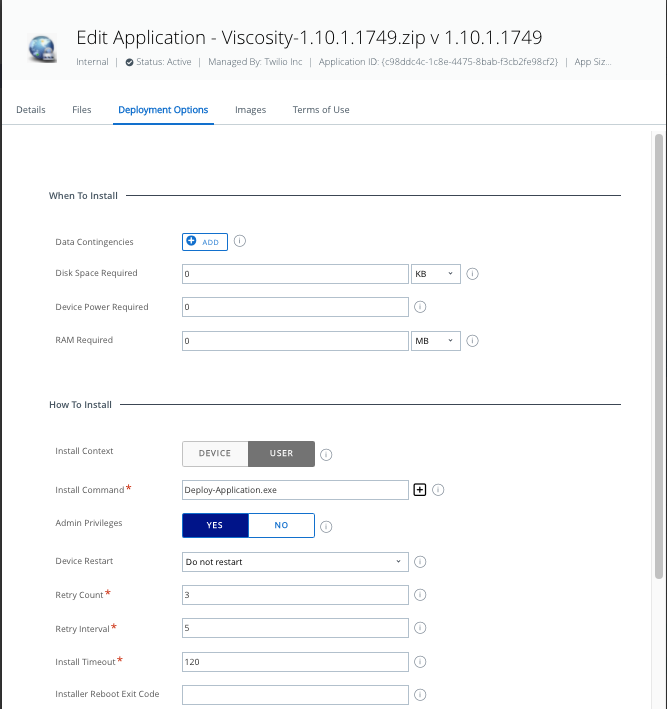This screenshot has width=667, height=709.
Task: Click the 'Managed By: Twilio Inc' text
Action: 255,62
